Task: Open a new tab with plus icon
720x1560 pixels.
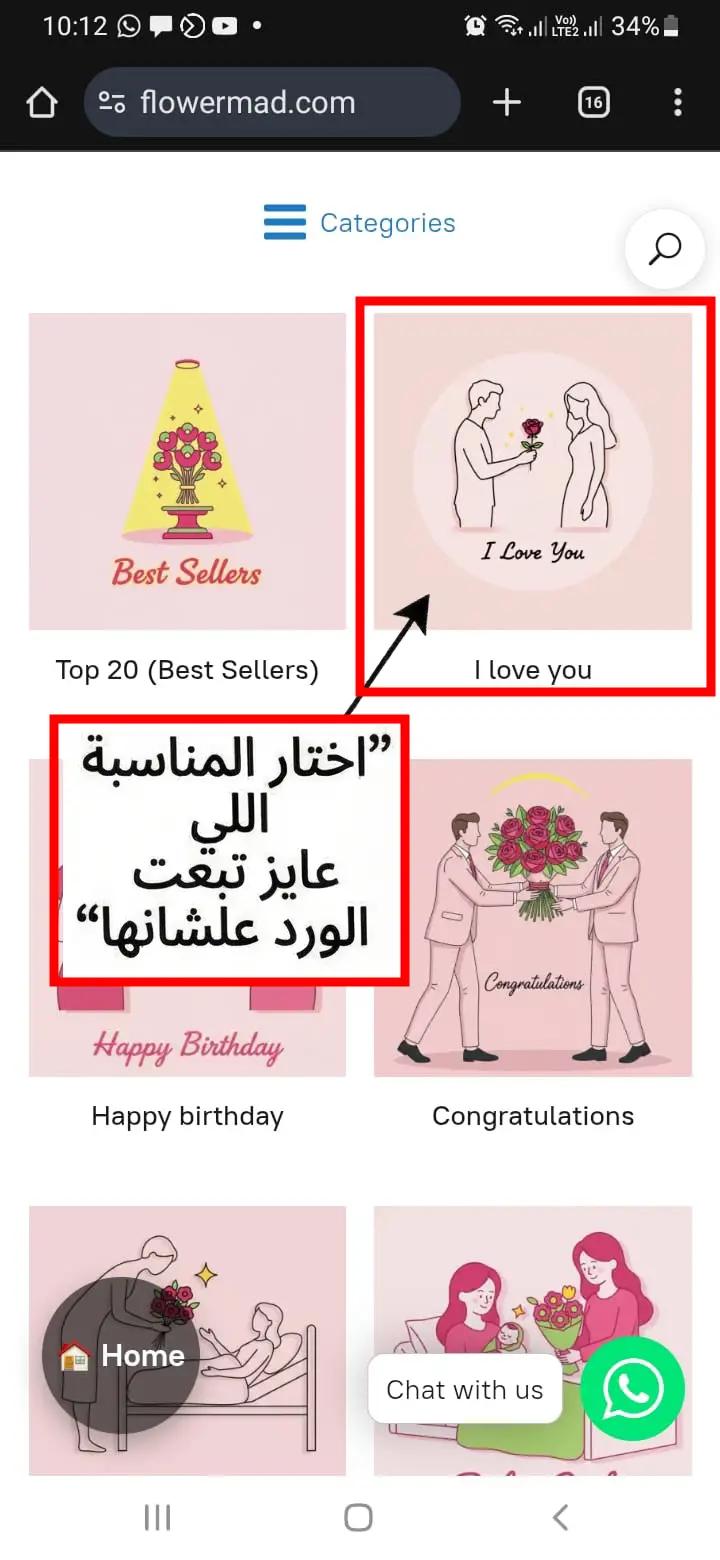Action: click(507, 102)
